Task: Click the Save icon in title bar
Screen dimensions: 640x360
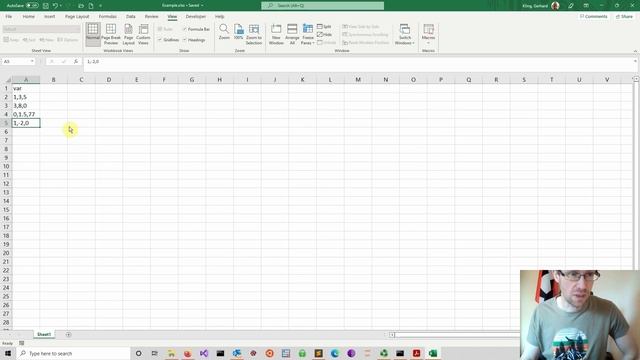Action: tap(46, 6)
